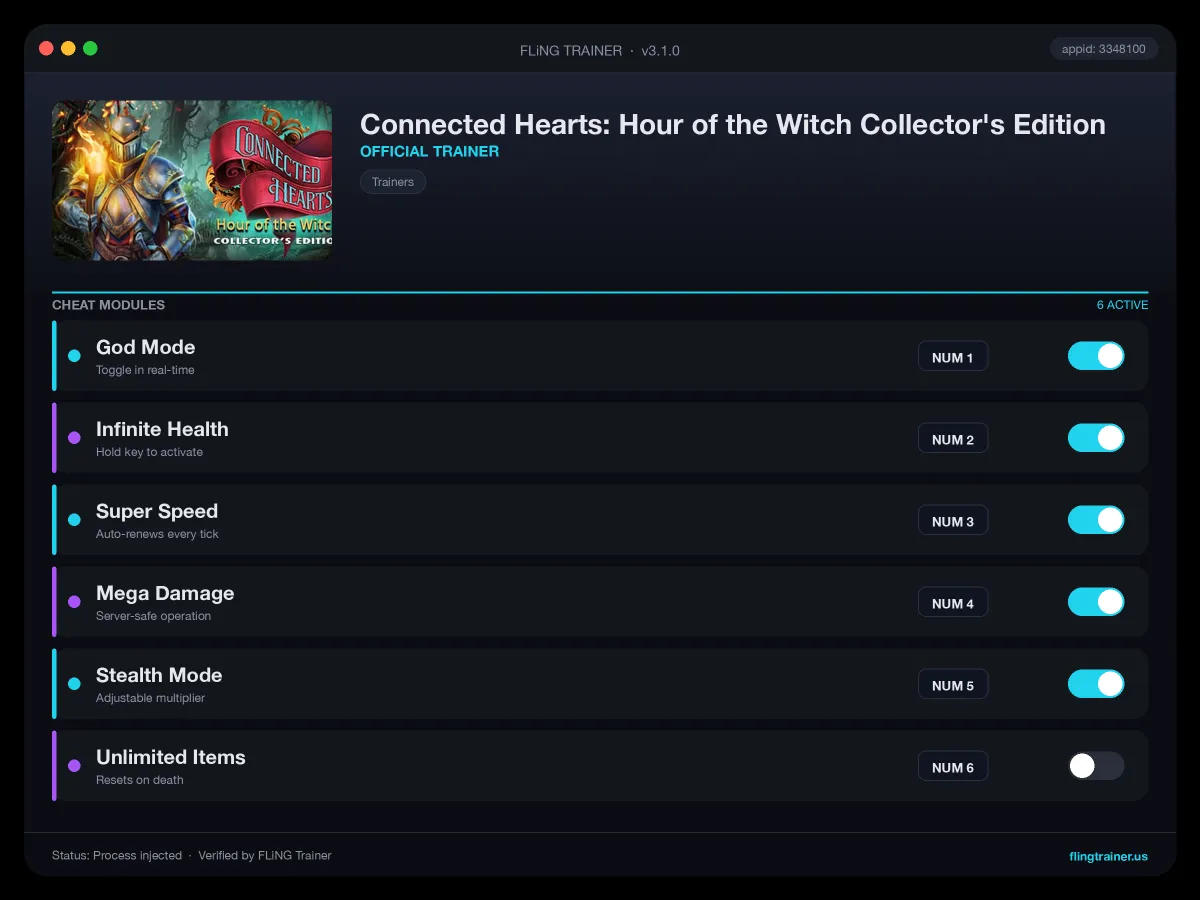Click the 'OFFICIAL TRAINER' subtitle
The width and height of the screenshot is (1200, 900).
(429, 152)
